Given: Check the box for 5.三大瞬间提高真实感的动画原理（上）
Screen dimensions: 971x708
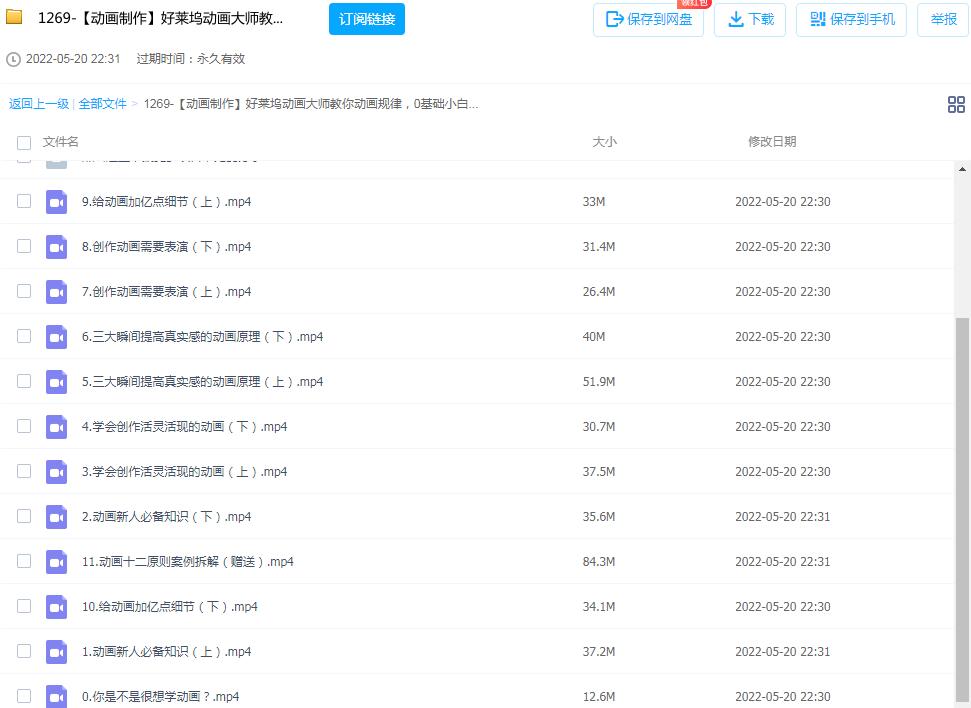Looking at the screenshot, I should pos(24,381).
